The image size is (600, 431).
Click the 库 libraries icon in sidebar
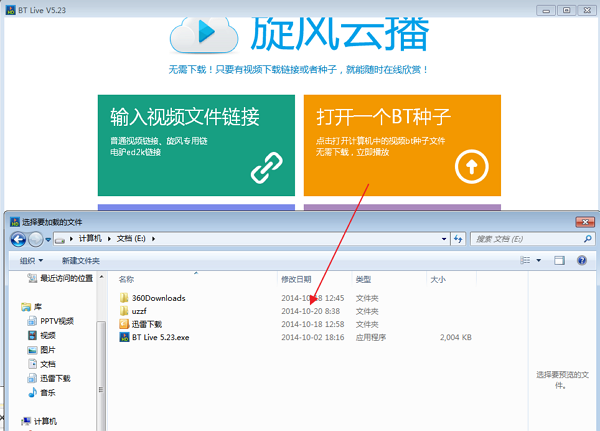click(26, 307)
